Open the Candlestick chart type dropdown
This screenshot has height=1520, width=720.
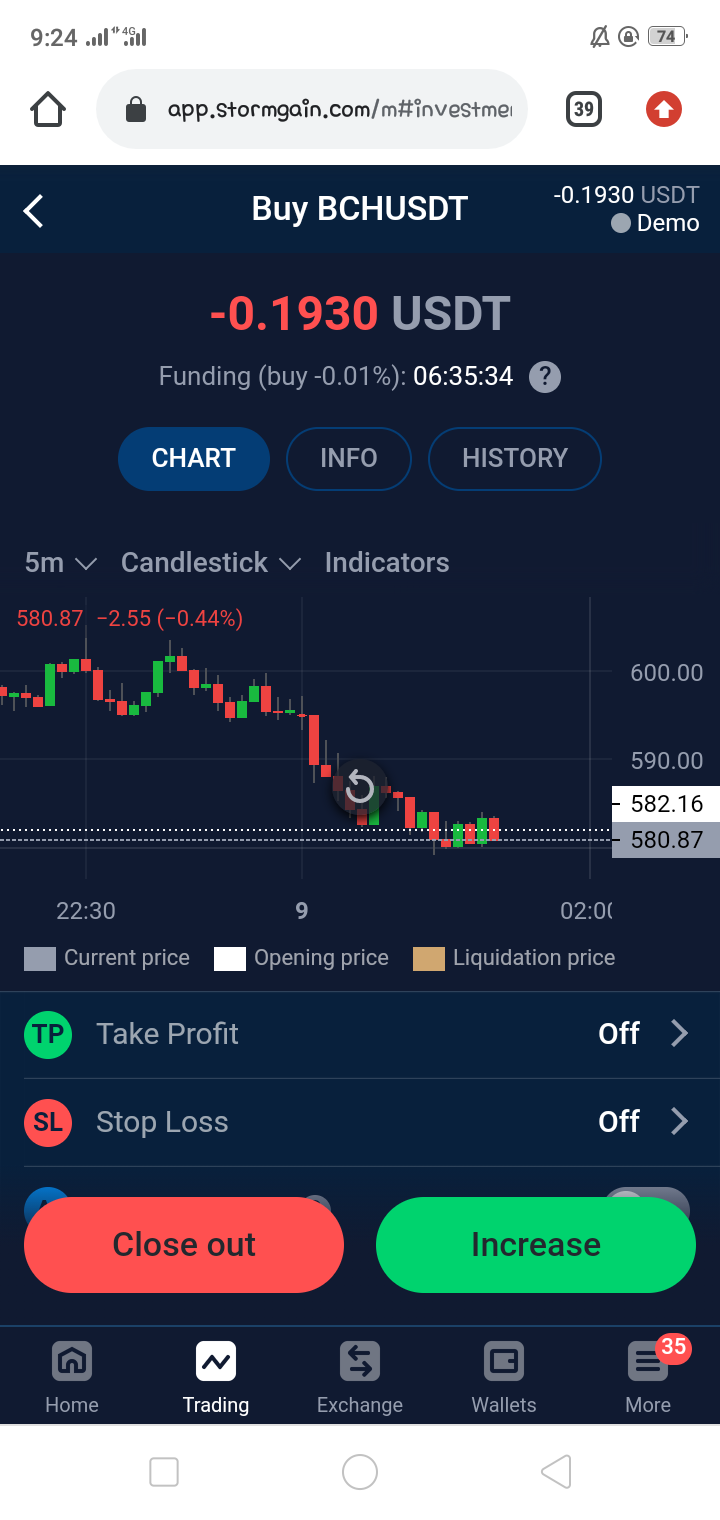tap(211, 563)
